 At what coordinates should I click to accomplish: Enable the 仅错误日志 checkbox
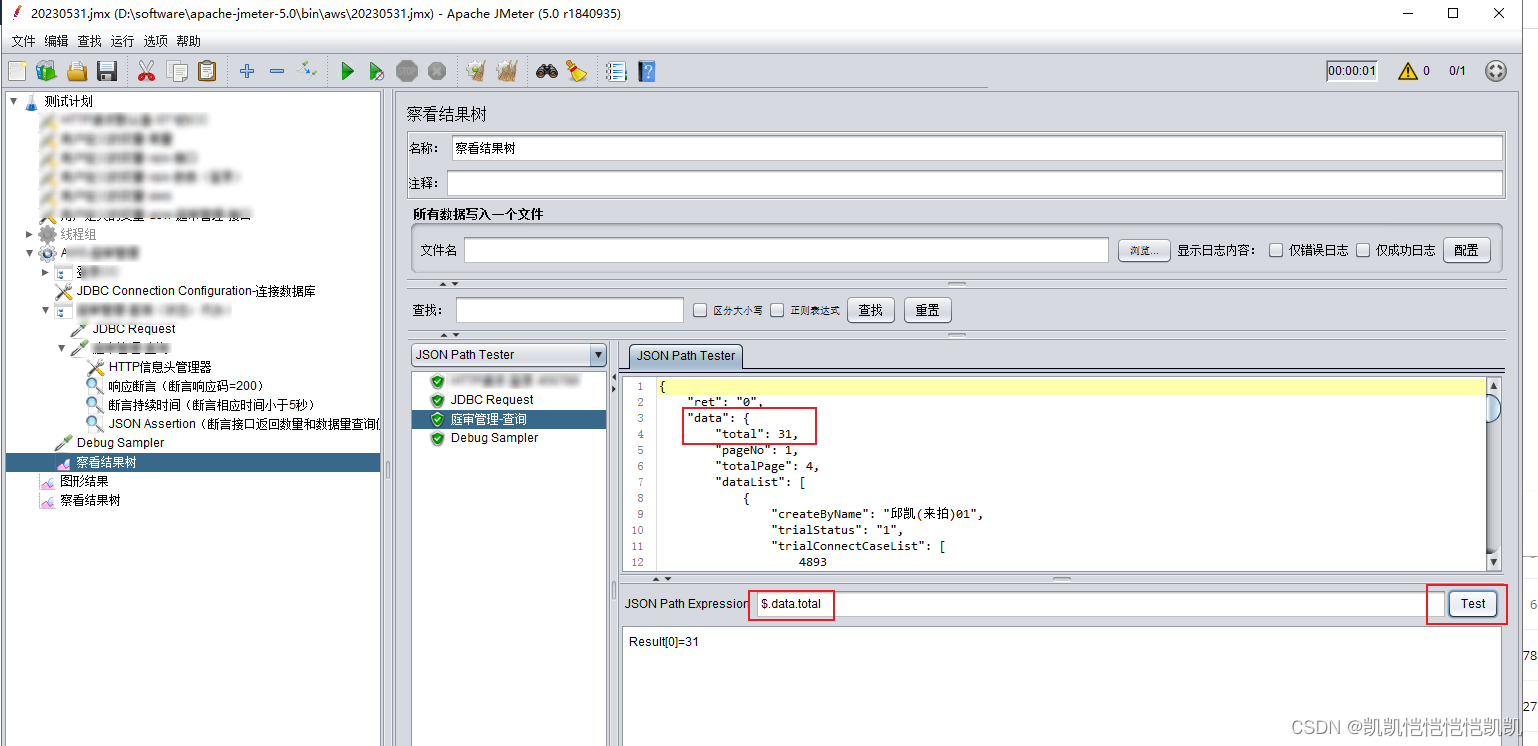1276,250
